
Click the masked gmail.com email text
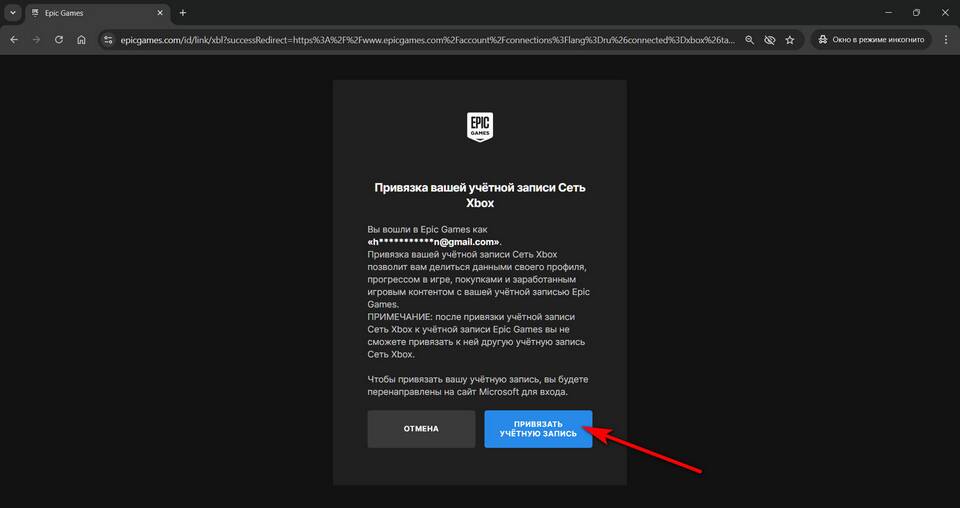click(434, 242)
